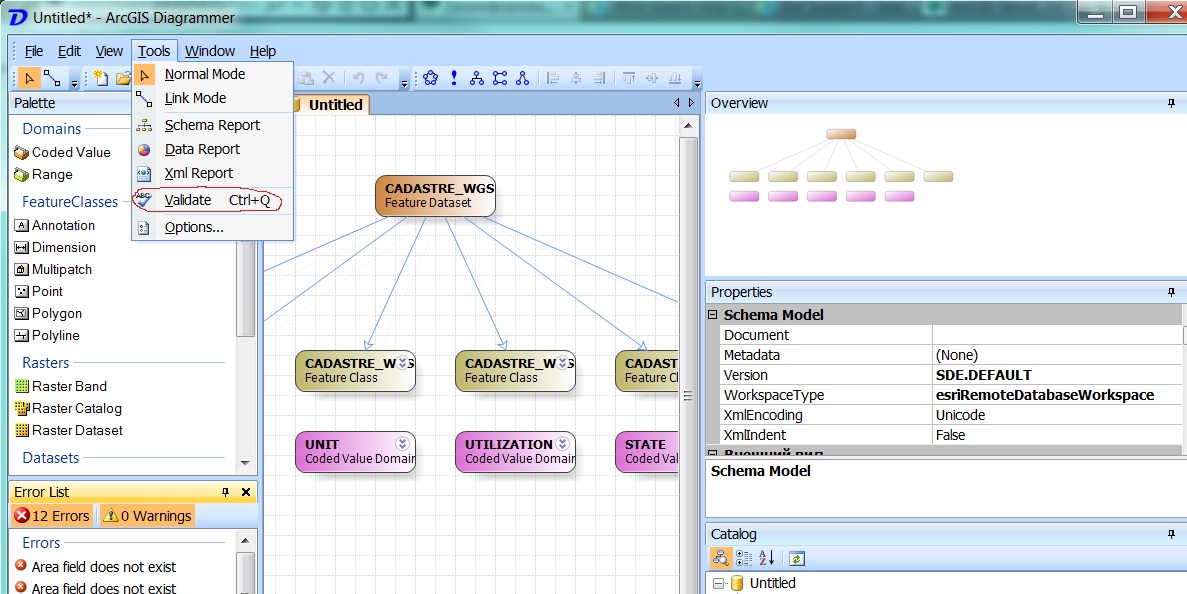Pin the Catalog panel
1187x594 pixels.
tap(1171, 534)
